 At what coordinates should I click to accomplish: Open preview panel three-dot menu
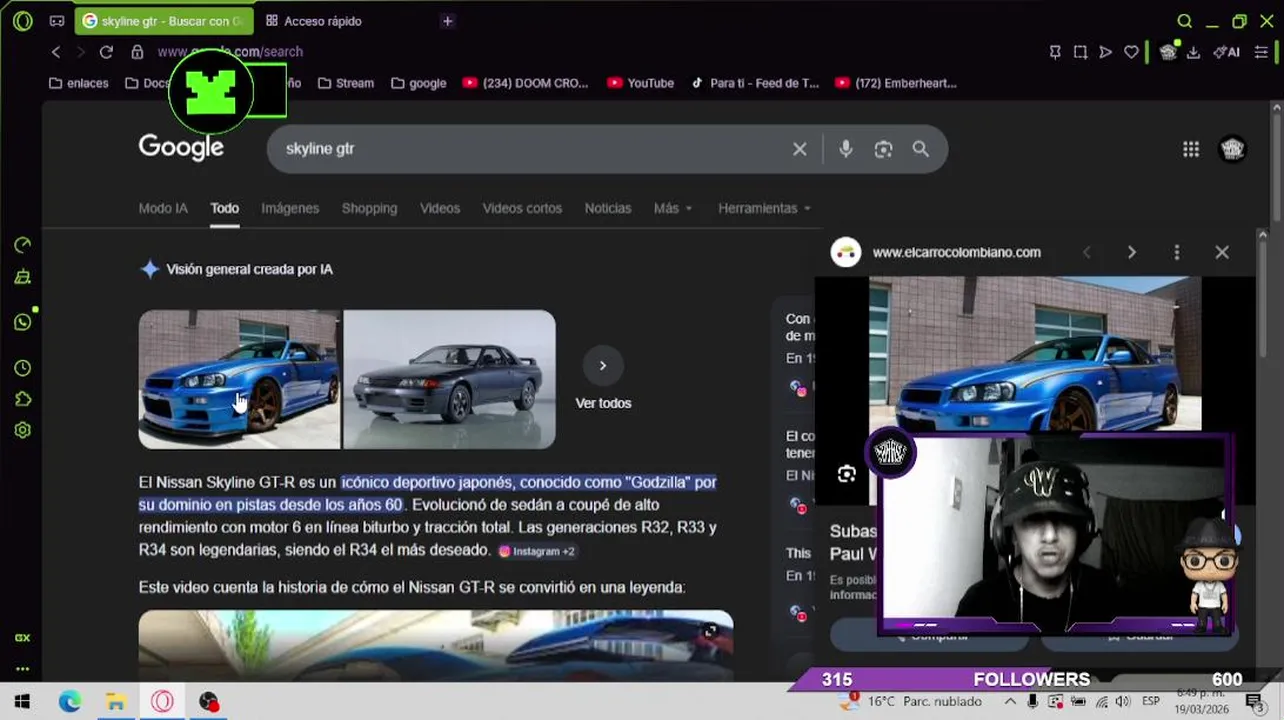coord(1176,252)
